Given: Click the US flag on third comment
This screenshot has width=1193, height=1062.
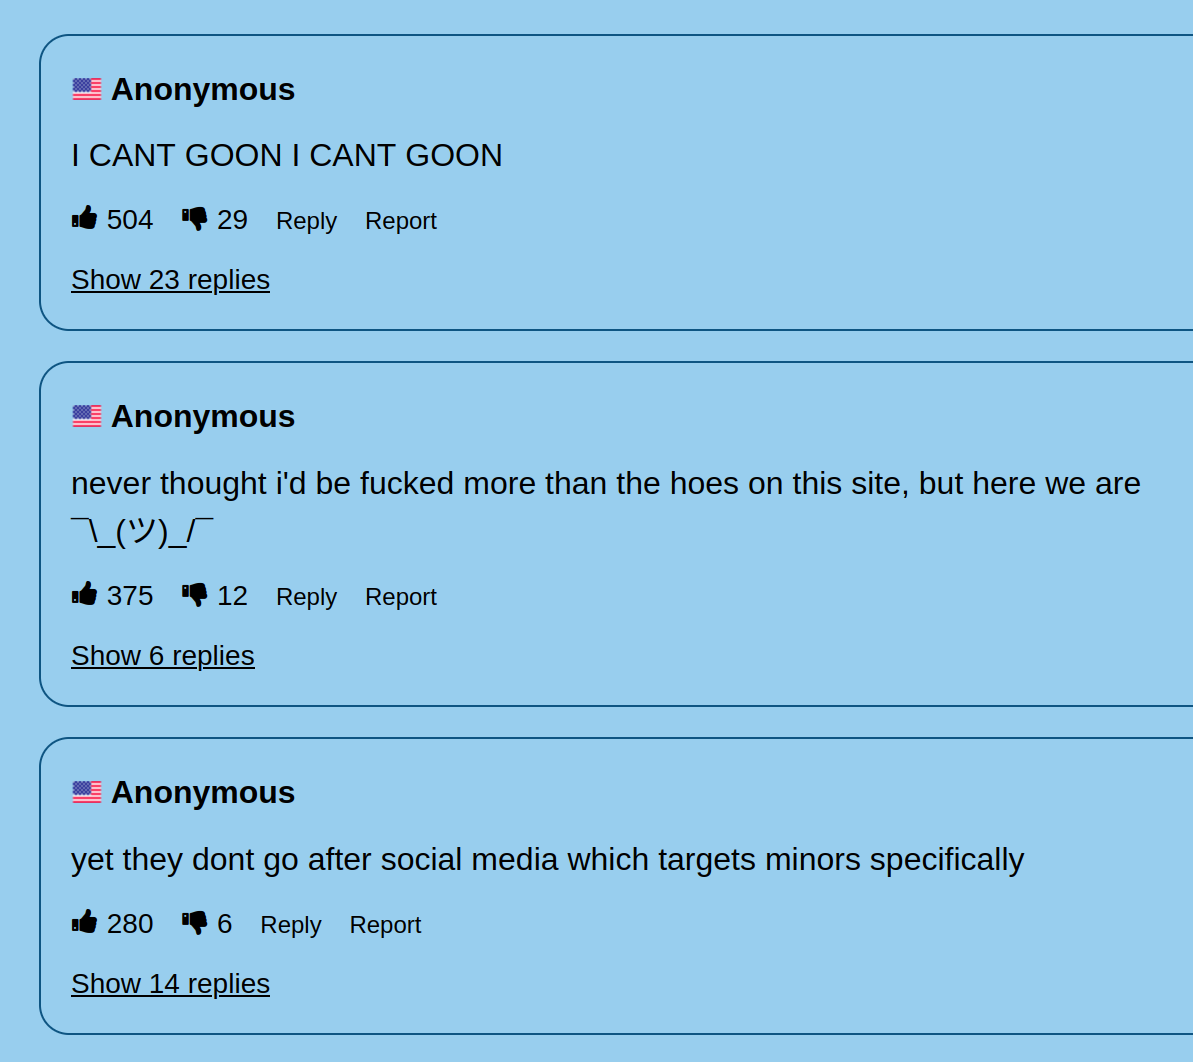Looking at the screenshot, I should tap(87, 792).
